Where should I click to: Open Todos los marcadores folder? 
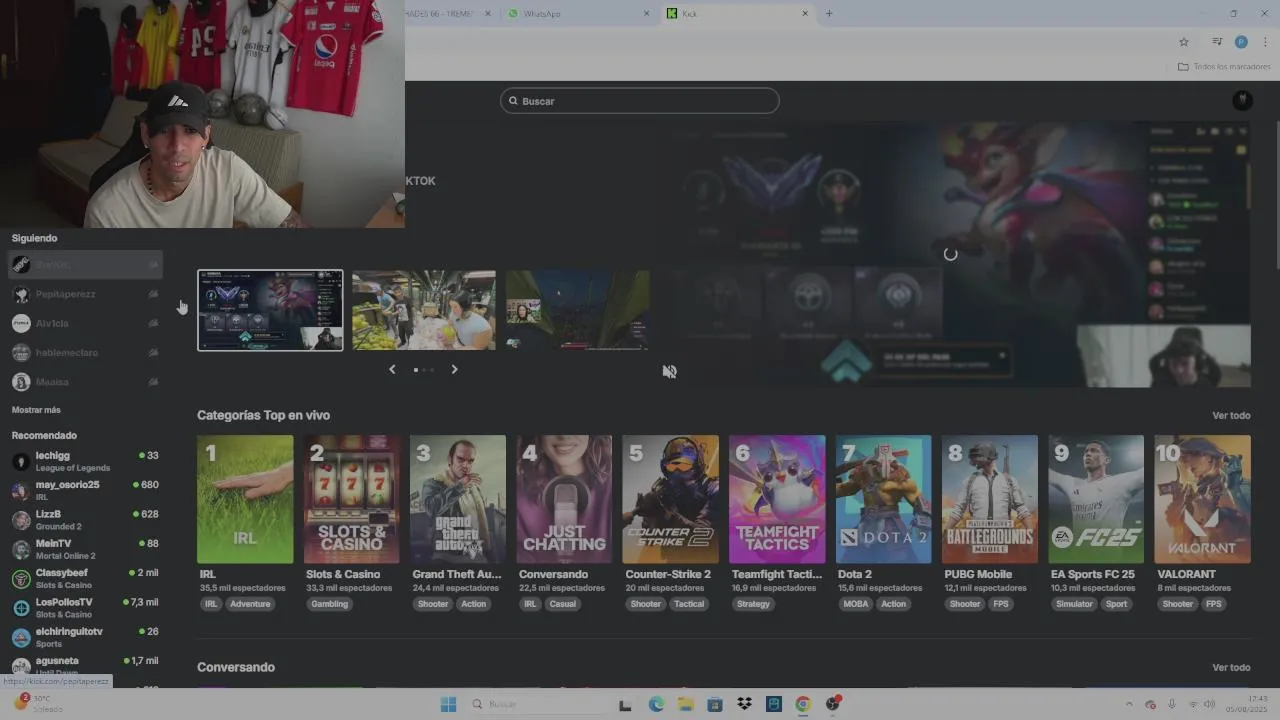(1224, 66)
